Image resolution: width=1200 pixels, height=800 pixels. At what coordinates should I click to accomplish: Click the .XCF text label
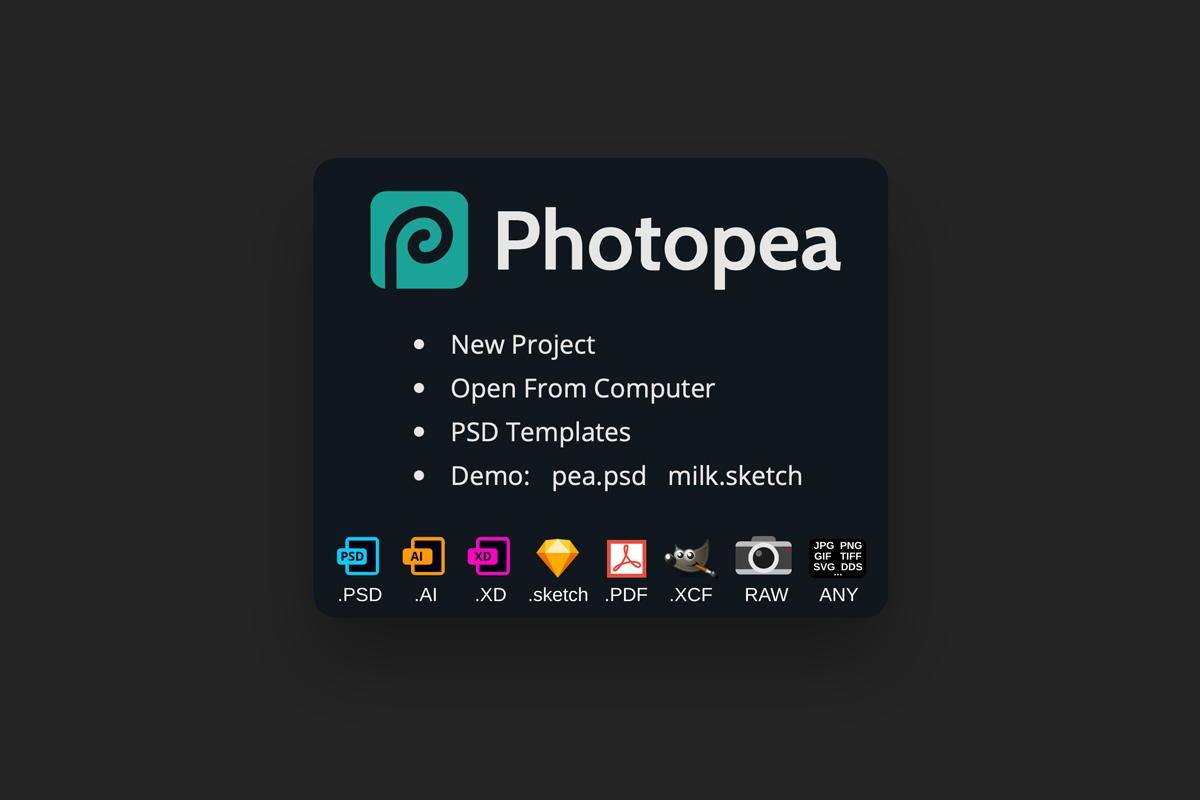tap(691, 595)
